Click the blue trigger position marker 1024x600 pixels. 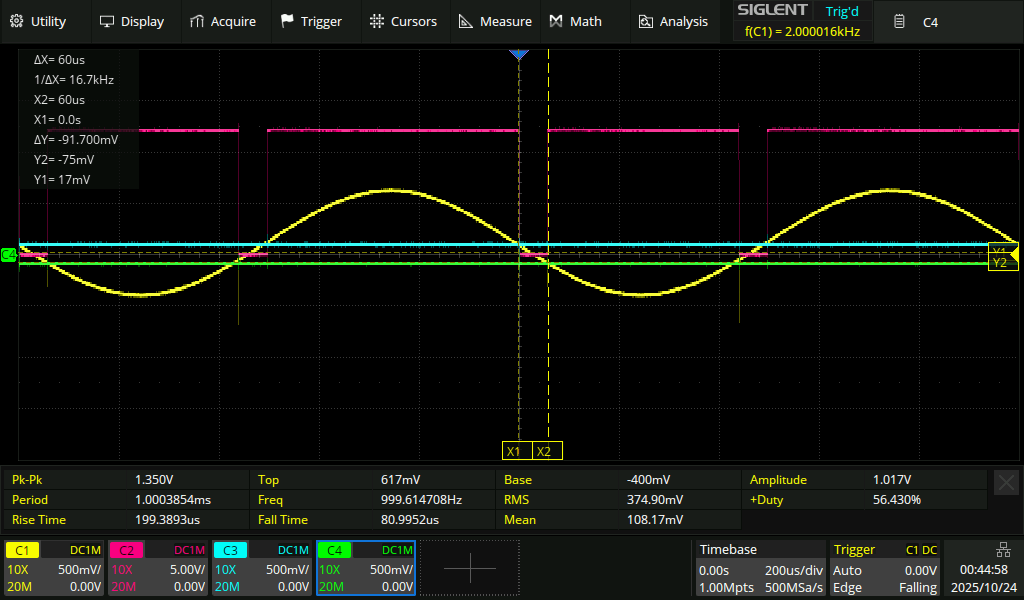(518, 55)
